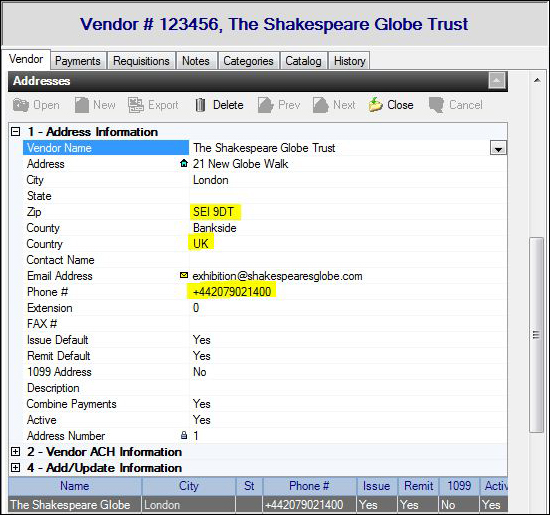Click the Prev record icon
550x515 pixels.
pos(266,105)
